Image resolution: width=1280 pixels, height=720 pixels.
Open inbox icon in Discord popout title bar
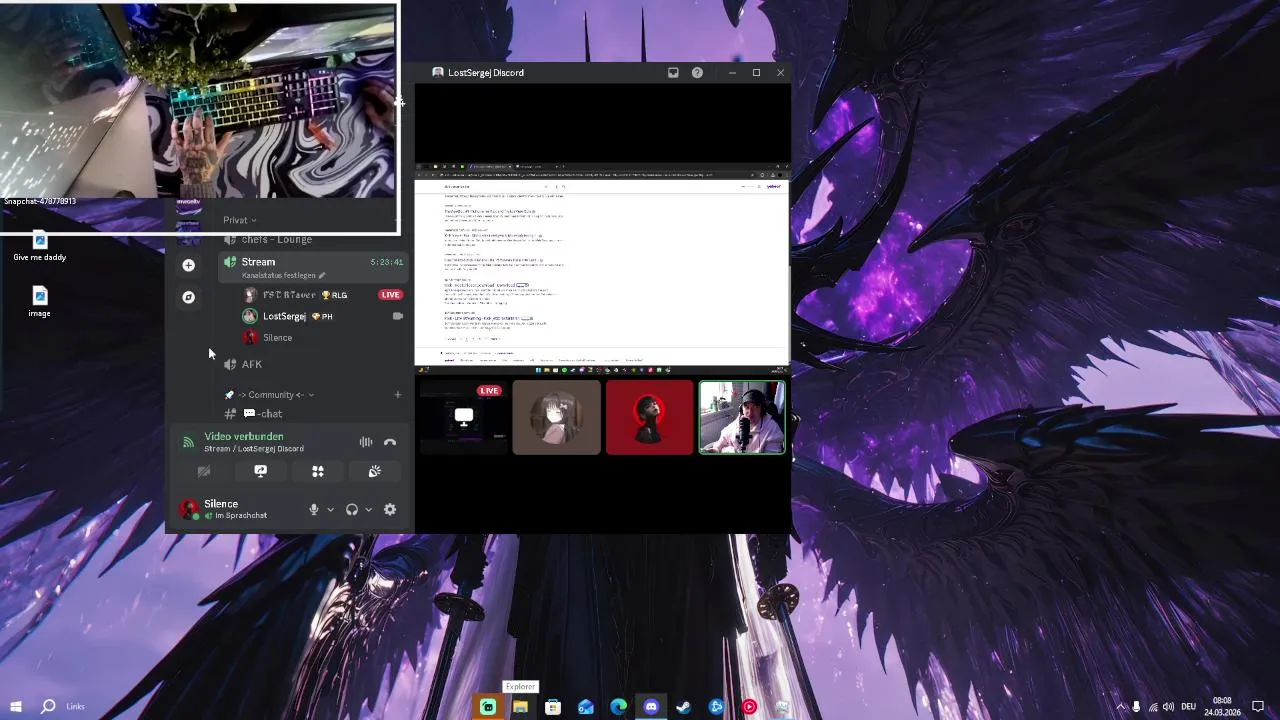point(673,73)
